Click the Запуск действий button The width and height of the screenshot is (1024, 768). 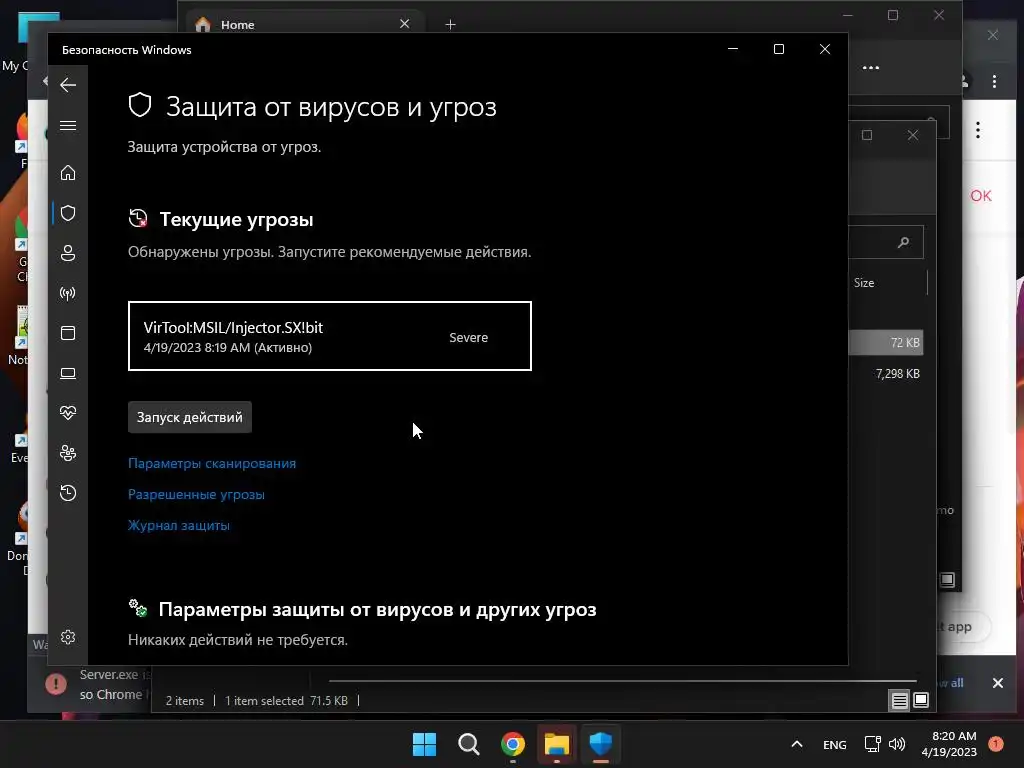coord(189,417)
